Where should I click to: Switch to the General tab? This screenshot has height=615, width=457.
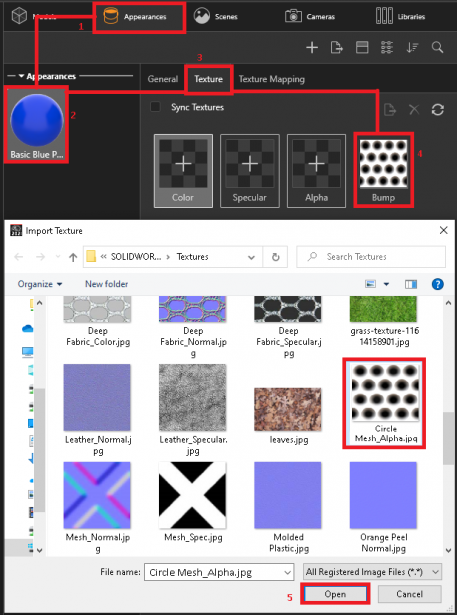click(162, 79)
